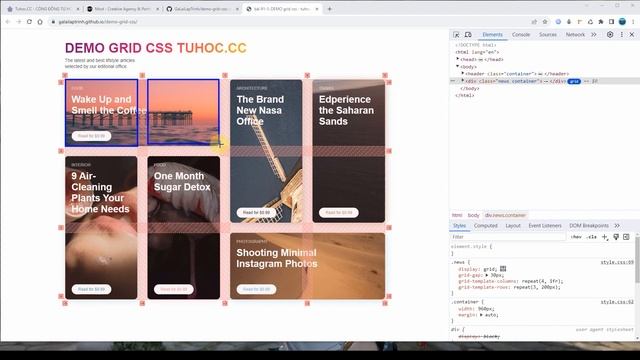640x360 pixels.
Task: Open a new browser tab
Action: point(329,9)
